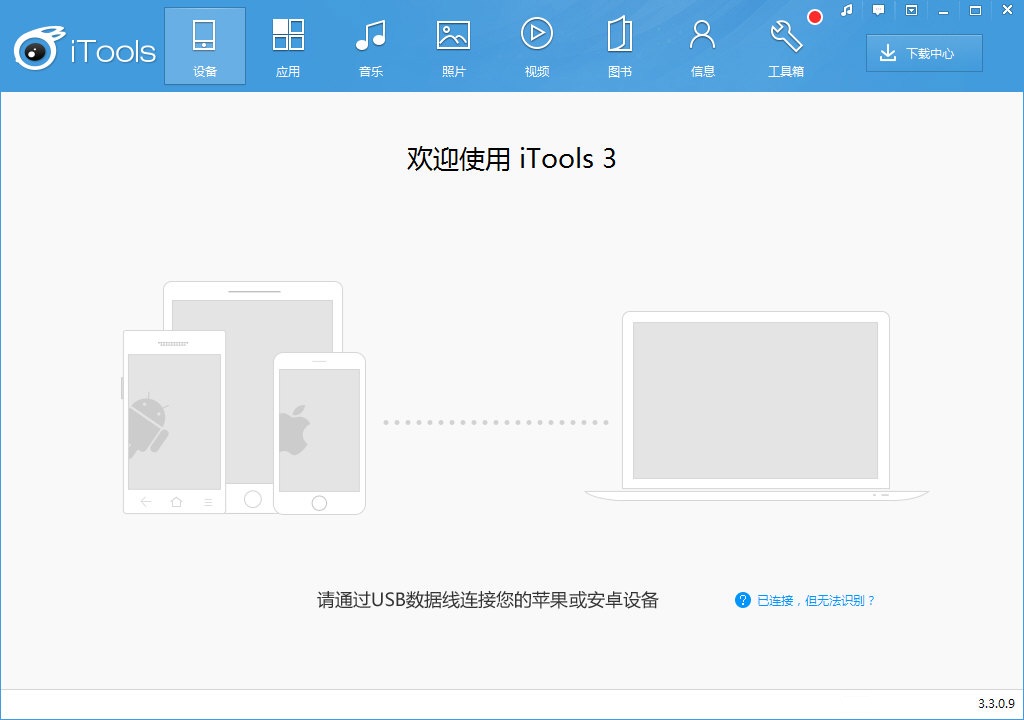Open the 音乐 (Music) section

[x=370, y=46]
